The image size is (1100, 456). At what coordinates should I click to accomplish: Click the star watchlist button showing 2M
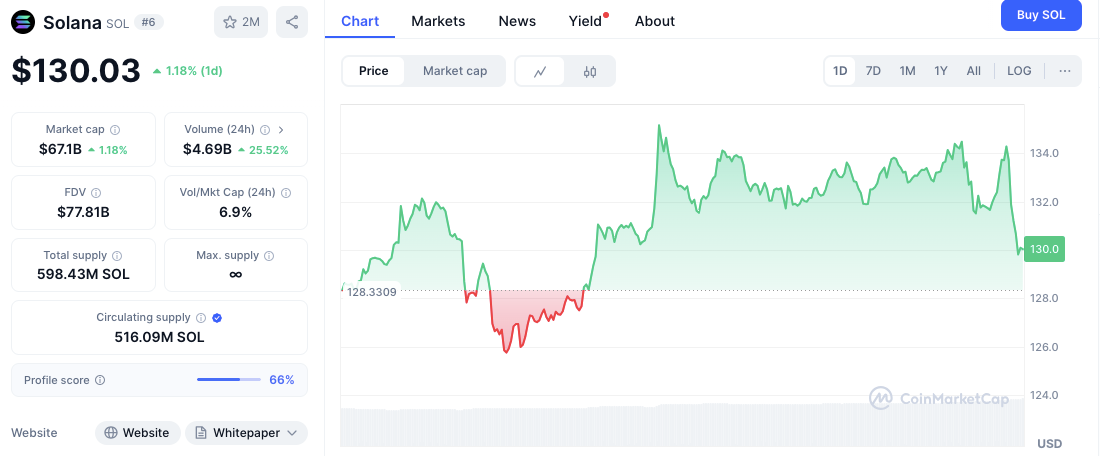(241, 22)
